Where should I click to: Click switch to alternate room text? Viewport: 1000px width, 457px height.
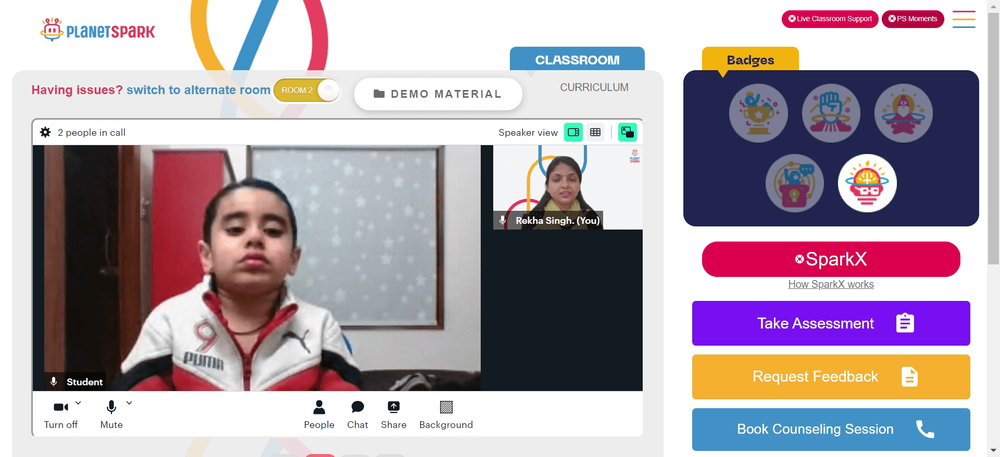pos(198,90)
